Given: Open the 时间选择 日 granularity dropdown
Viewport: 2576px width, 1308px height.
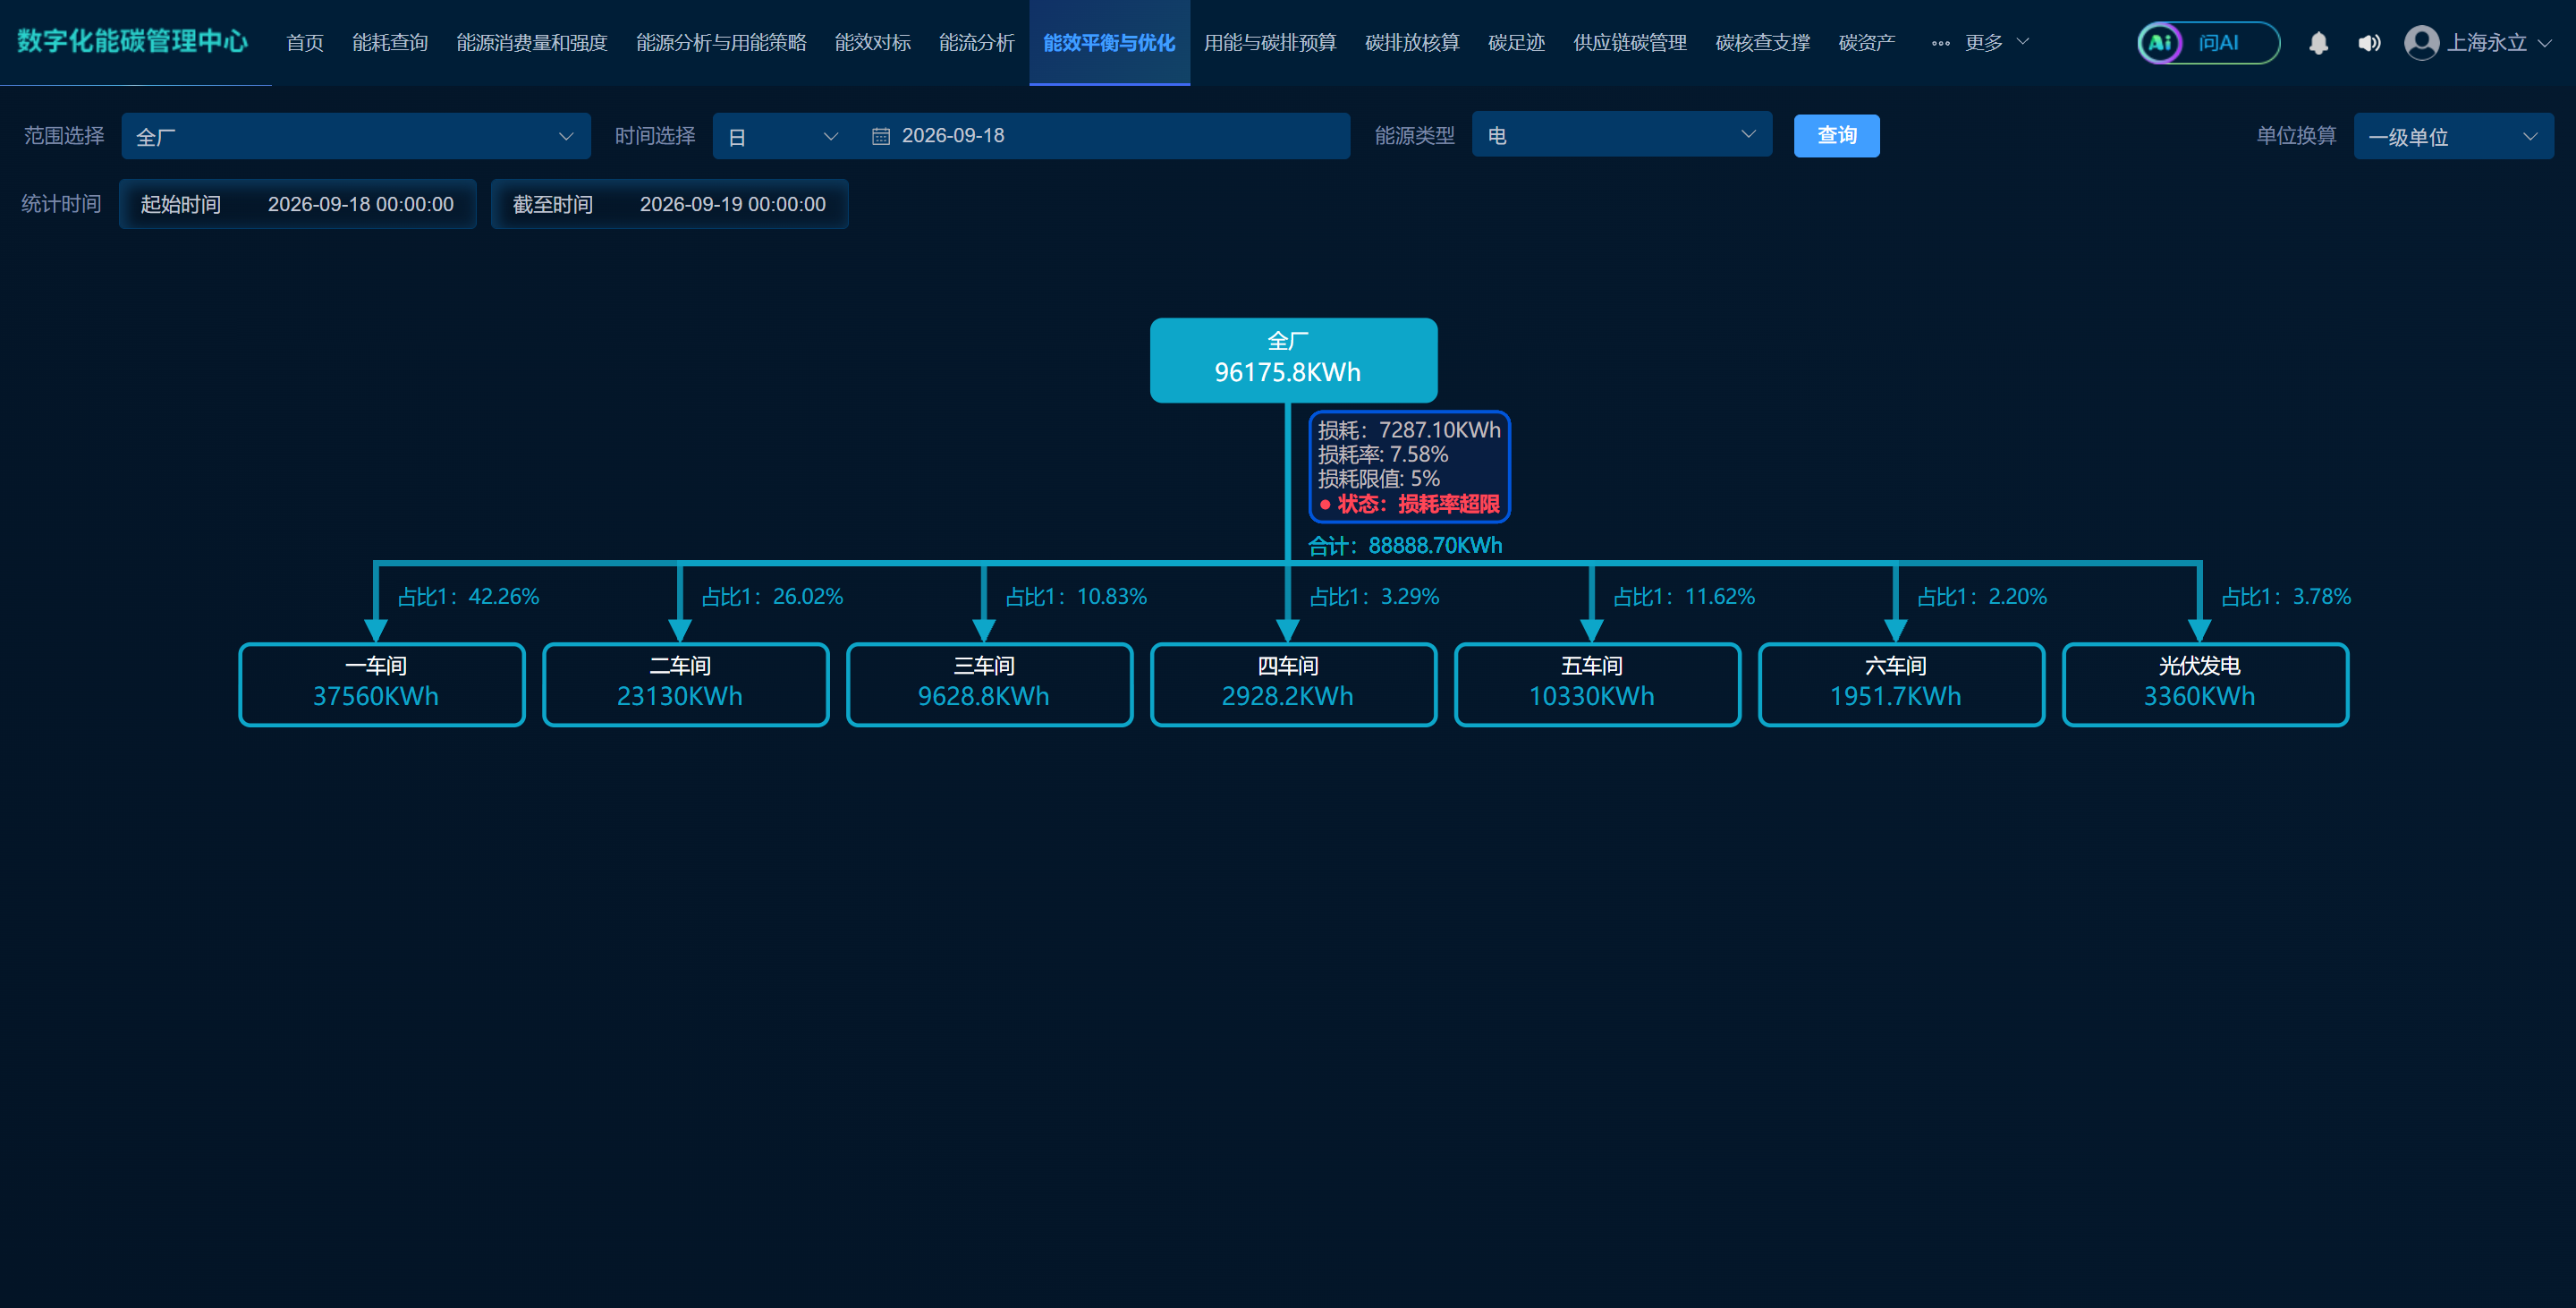Looking at the screenshot, I should coord(783,136).
